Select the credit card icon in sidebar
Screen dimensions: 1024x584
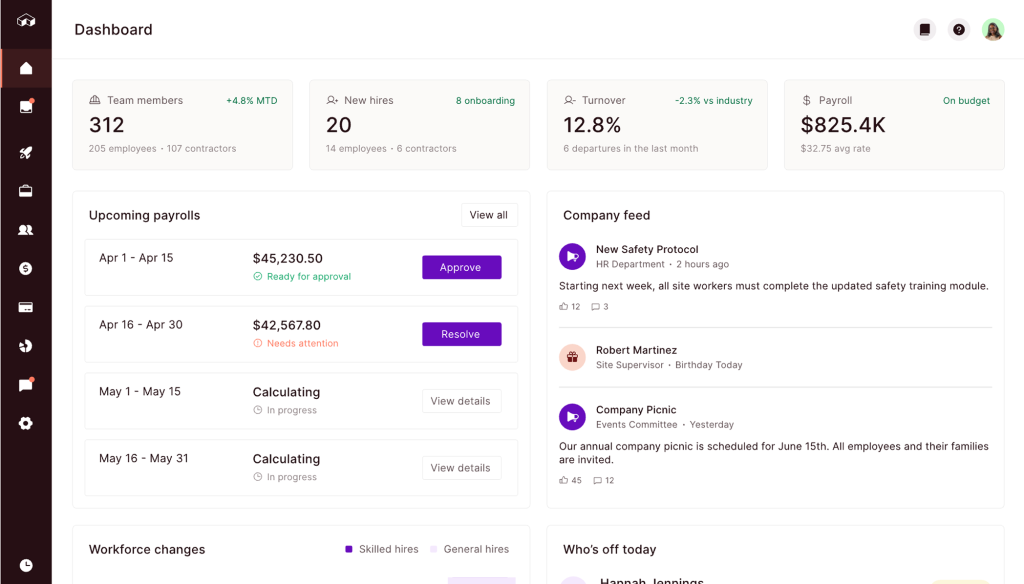pyautogui.click(x=26, y=307)
